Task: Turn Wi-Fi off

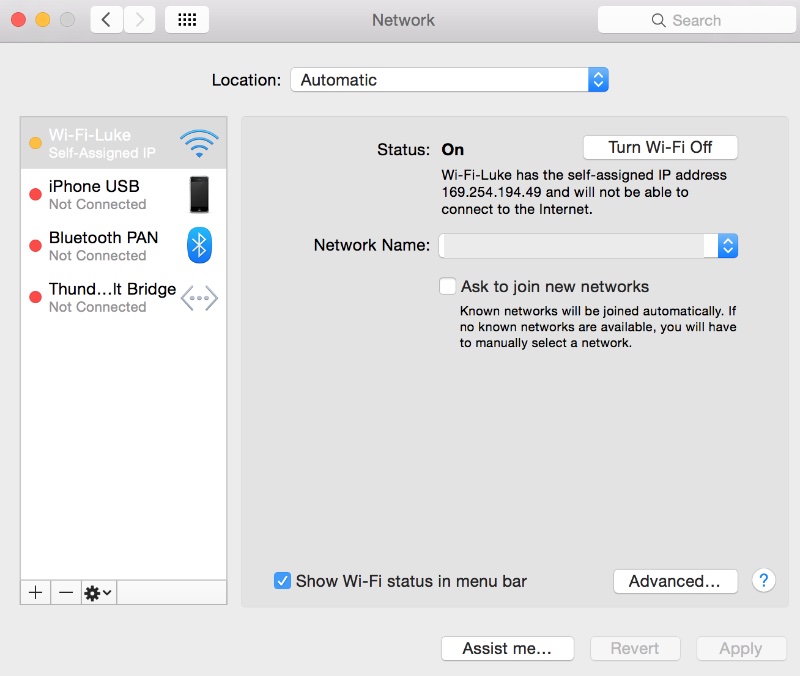Action: (659, 146)
